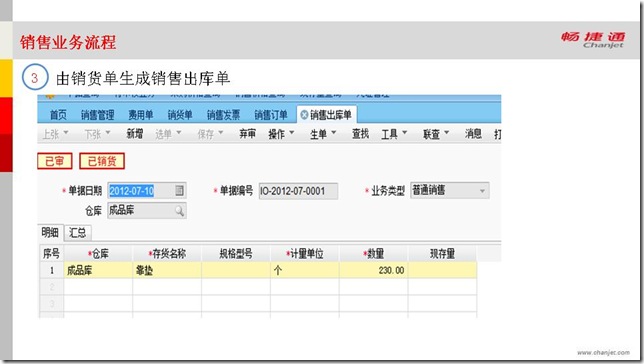Click the 现存量 column header
The height and width of the screenshot is (364, 644).
pyautogui.click(x=442, y=254)
